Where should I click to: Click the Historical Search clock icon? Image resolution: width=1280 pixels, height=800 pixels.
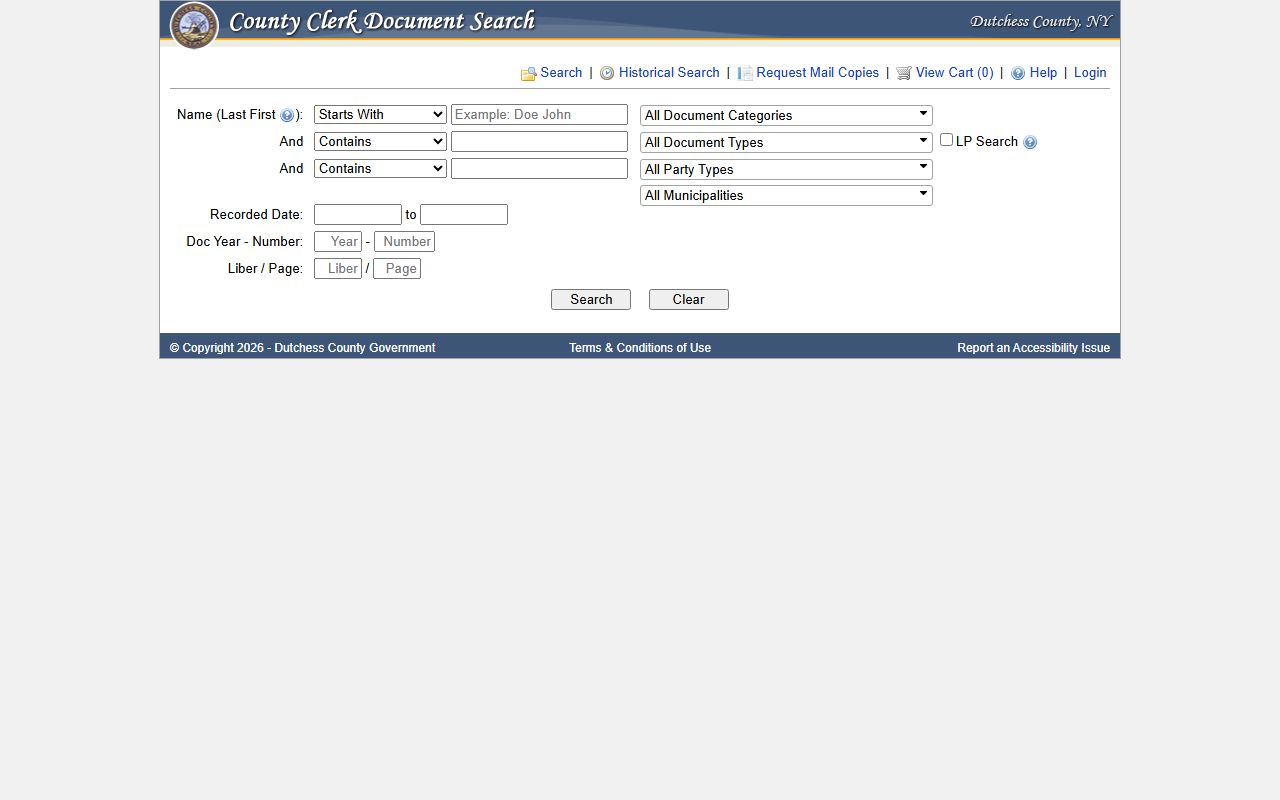click(x=607, y=73)
